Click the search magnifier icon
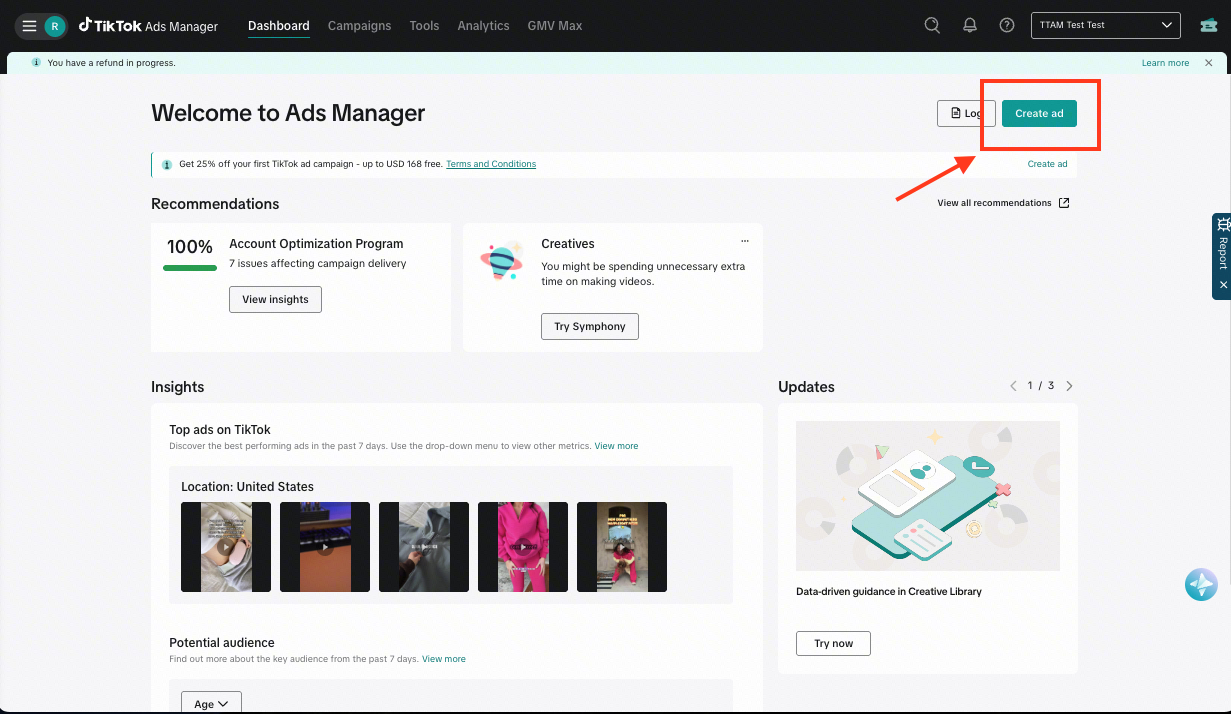 [x=932, y=26]
